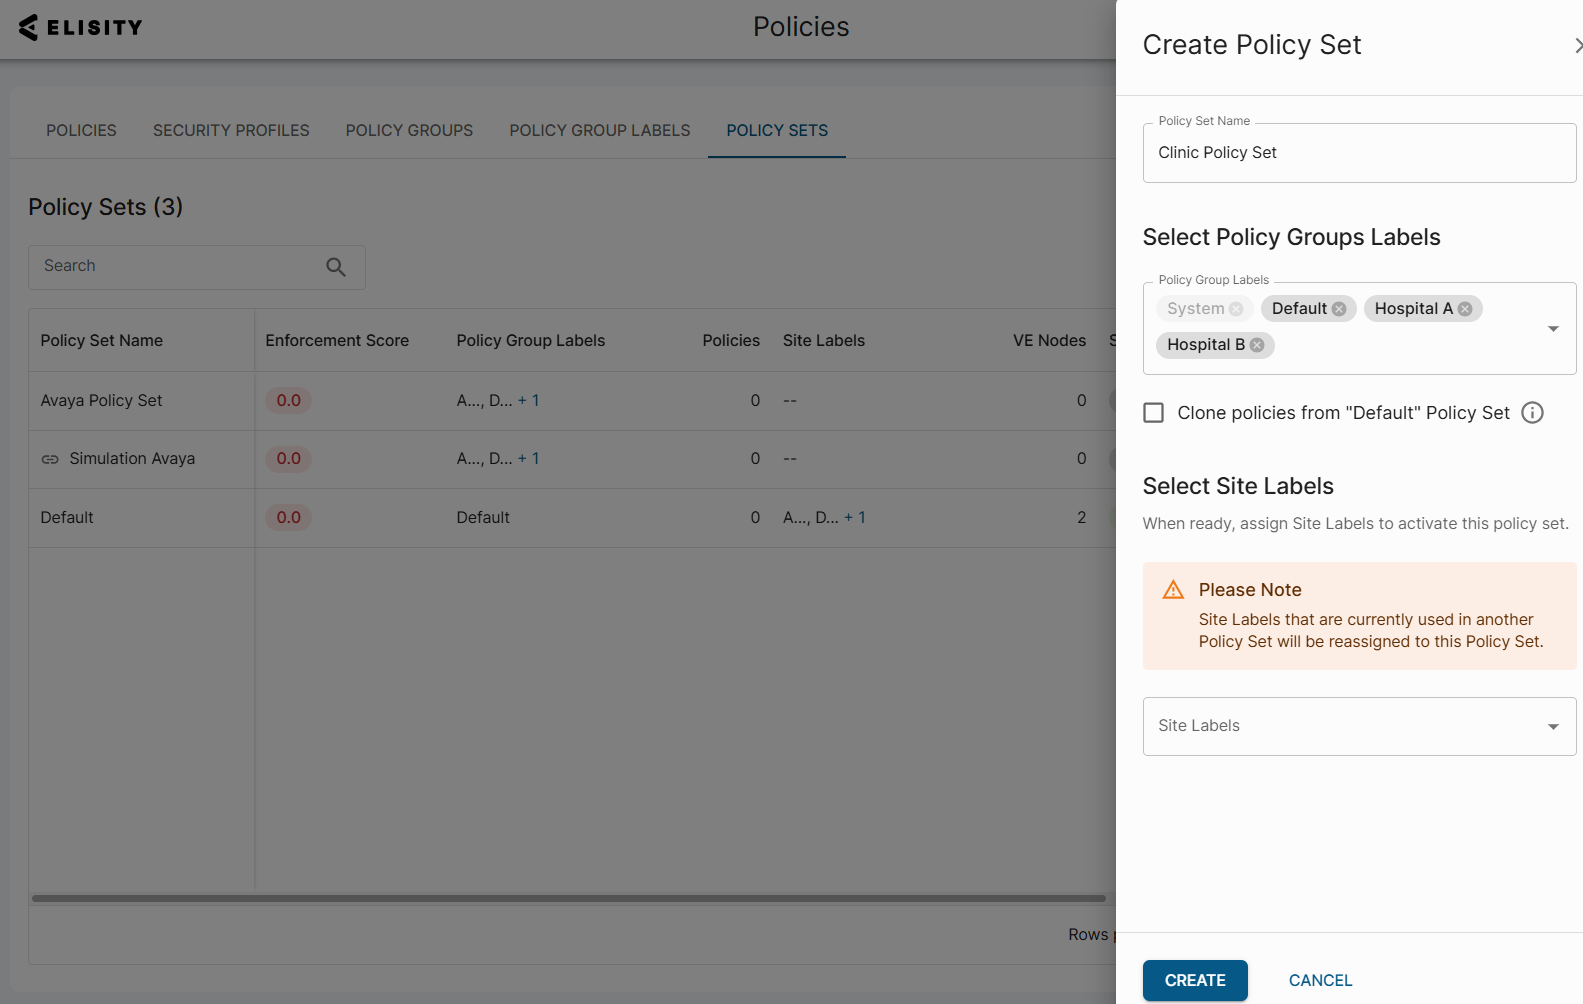Remove the Default label chip
The image size is (1583, 1004).
click(x=1339, y=309)
